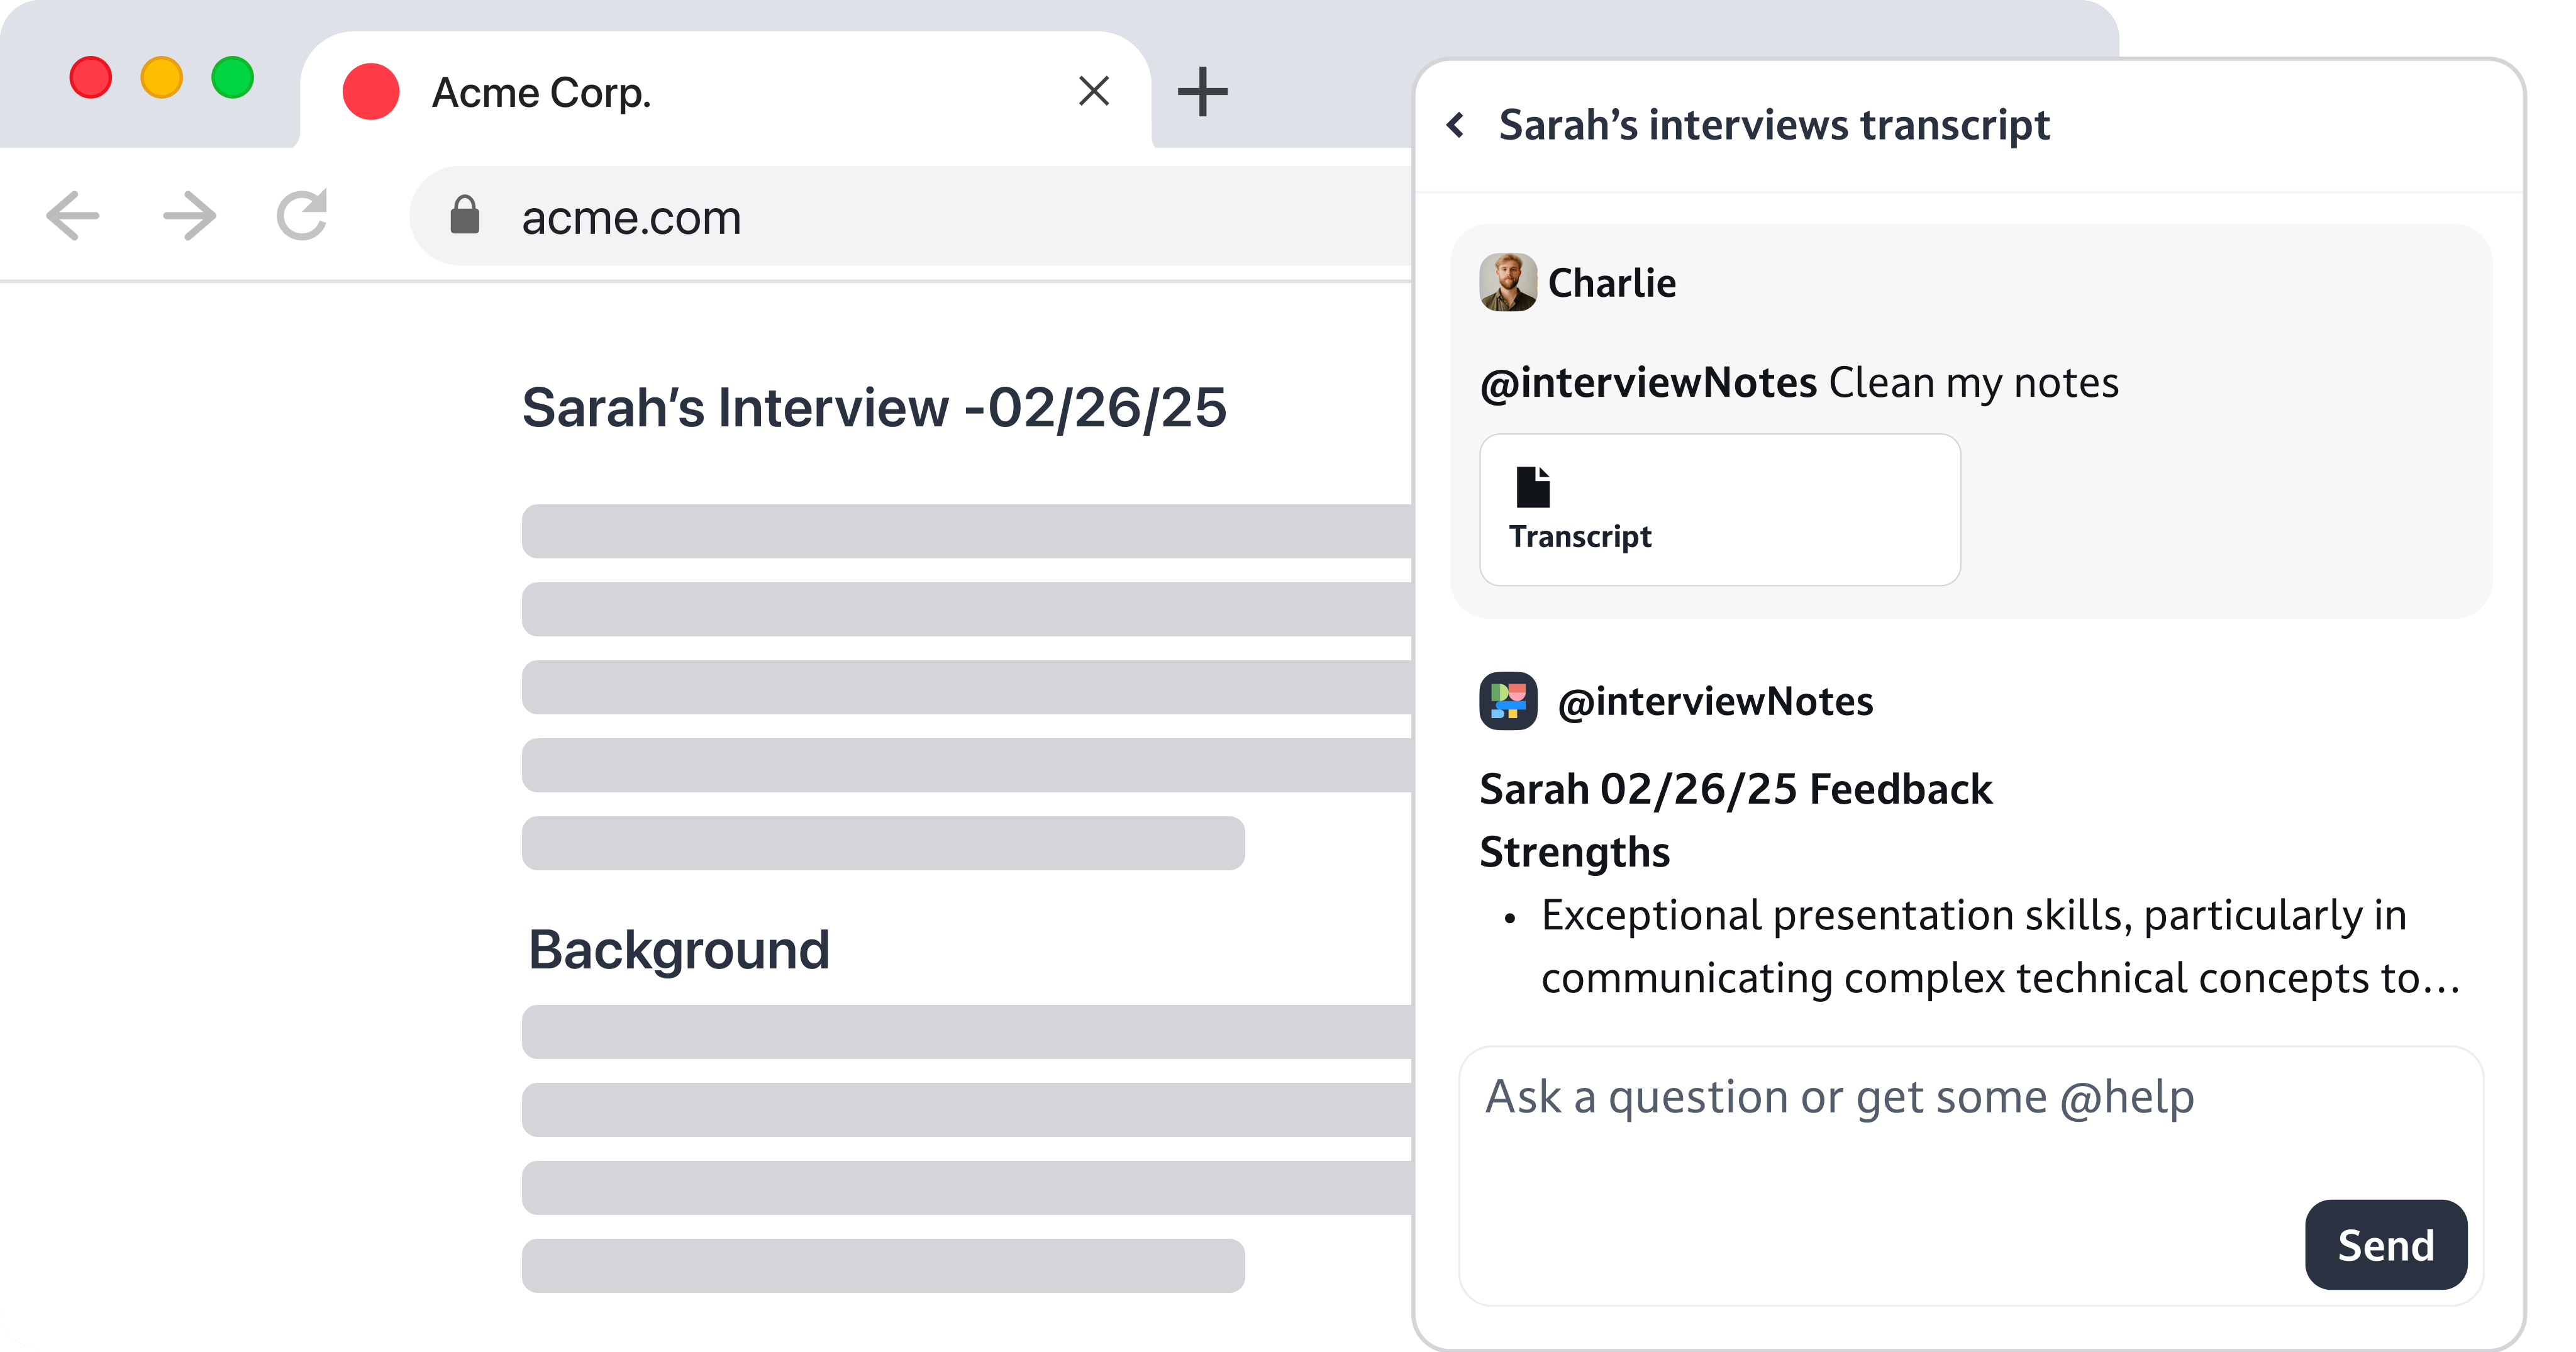Viewport: 2576px width, 1352px height.
Task: Go back using the chat panel chevron
Action: tap(1456, 125)
